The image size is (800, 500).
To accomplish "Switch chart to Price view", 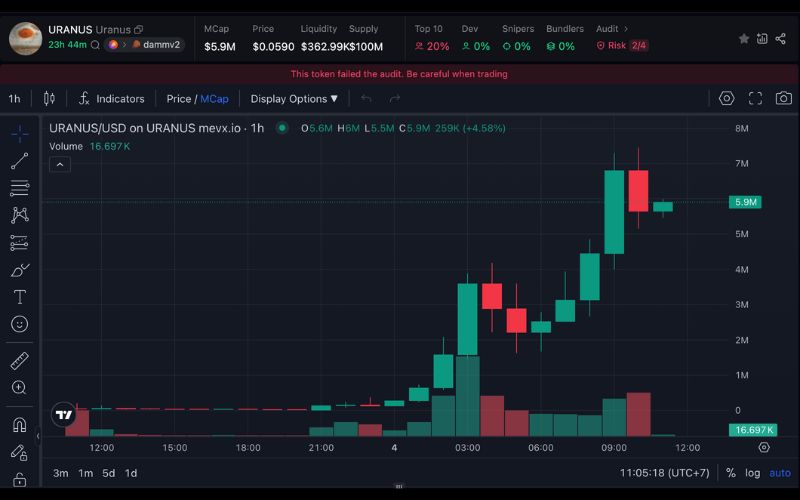I will click(178, 98).
